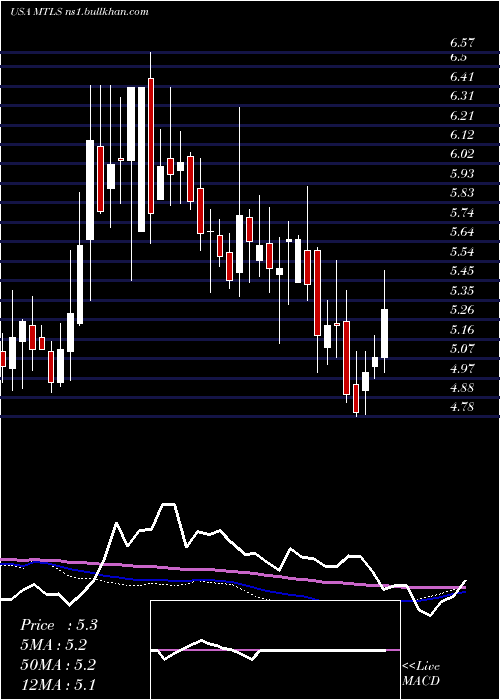This screenshot has width=500, height=700.
Task: Click the 6.12 price axis label
Action: [462, 135]
